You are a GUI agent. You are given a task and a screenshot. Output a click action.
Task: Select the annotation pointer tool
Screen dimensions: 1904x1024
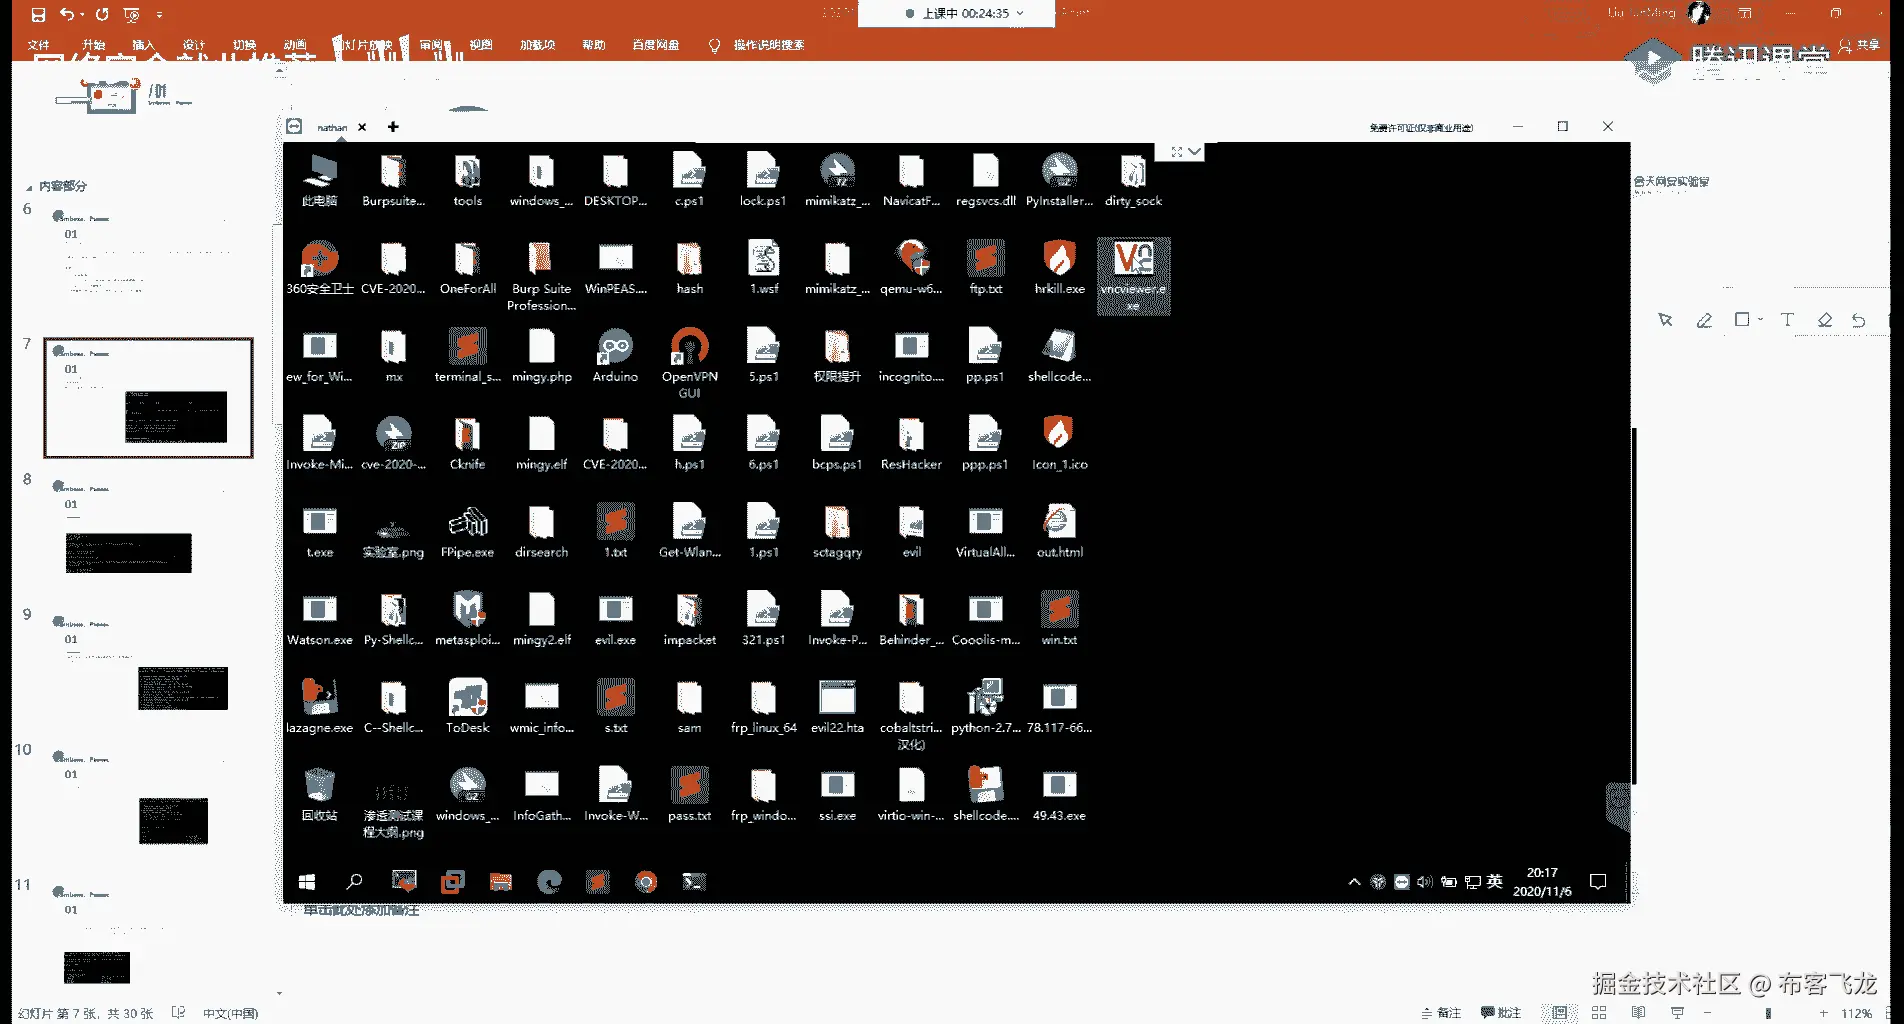coord(1665,320)
